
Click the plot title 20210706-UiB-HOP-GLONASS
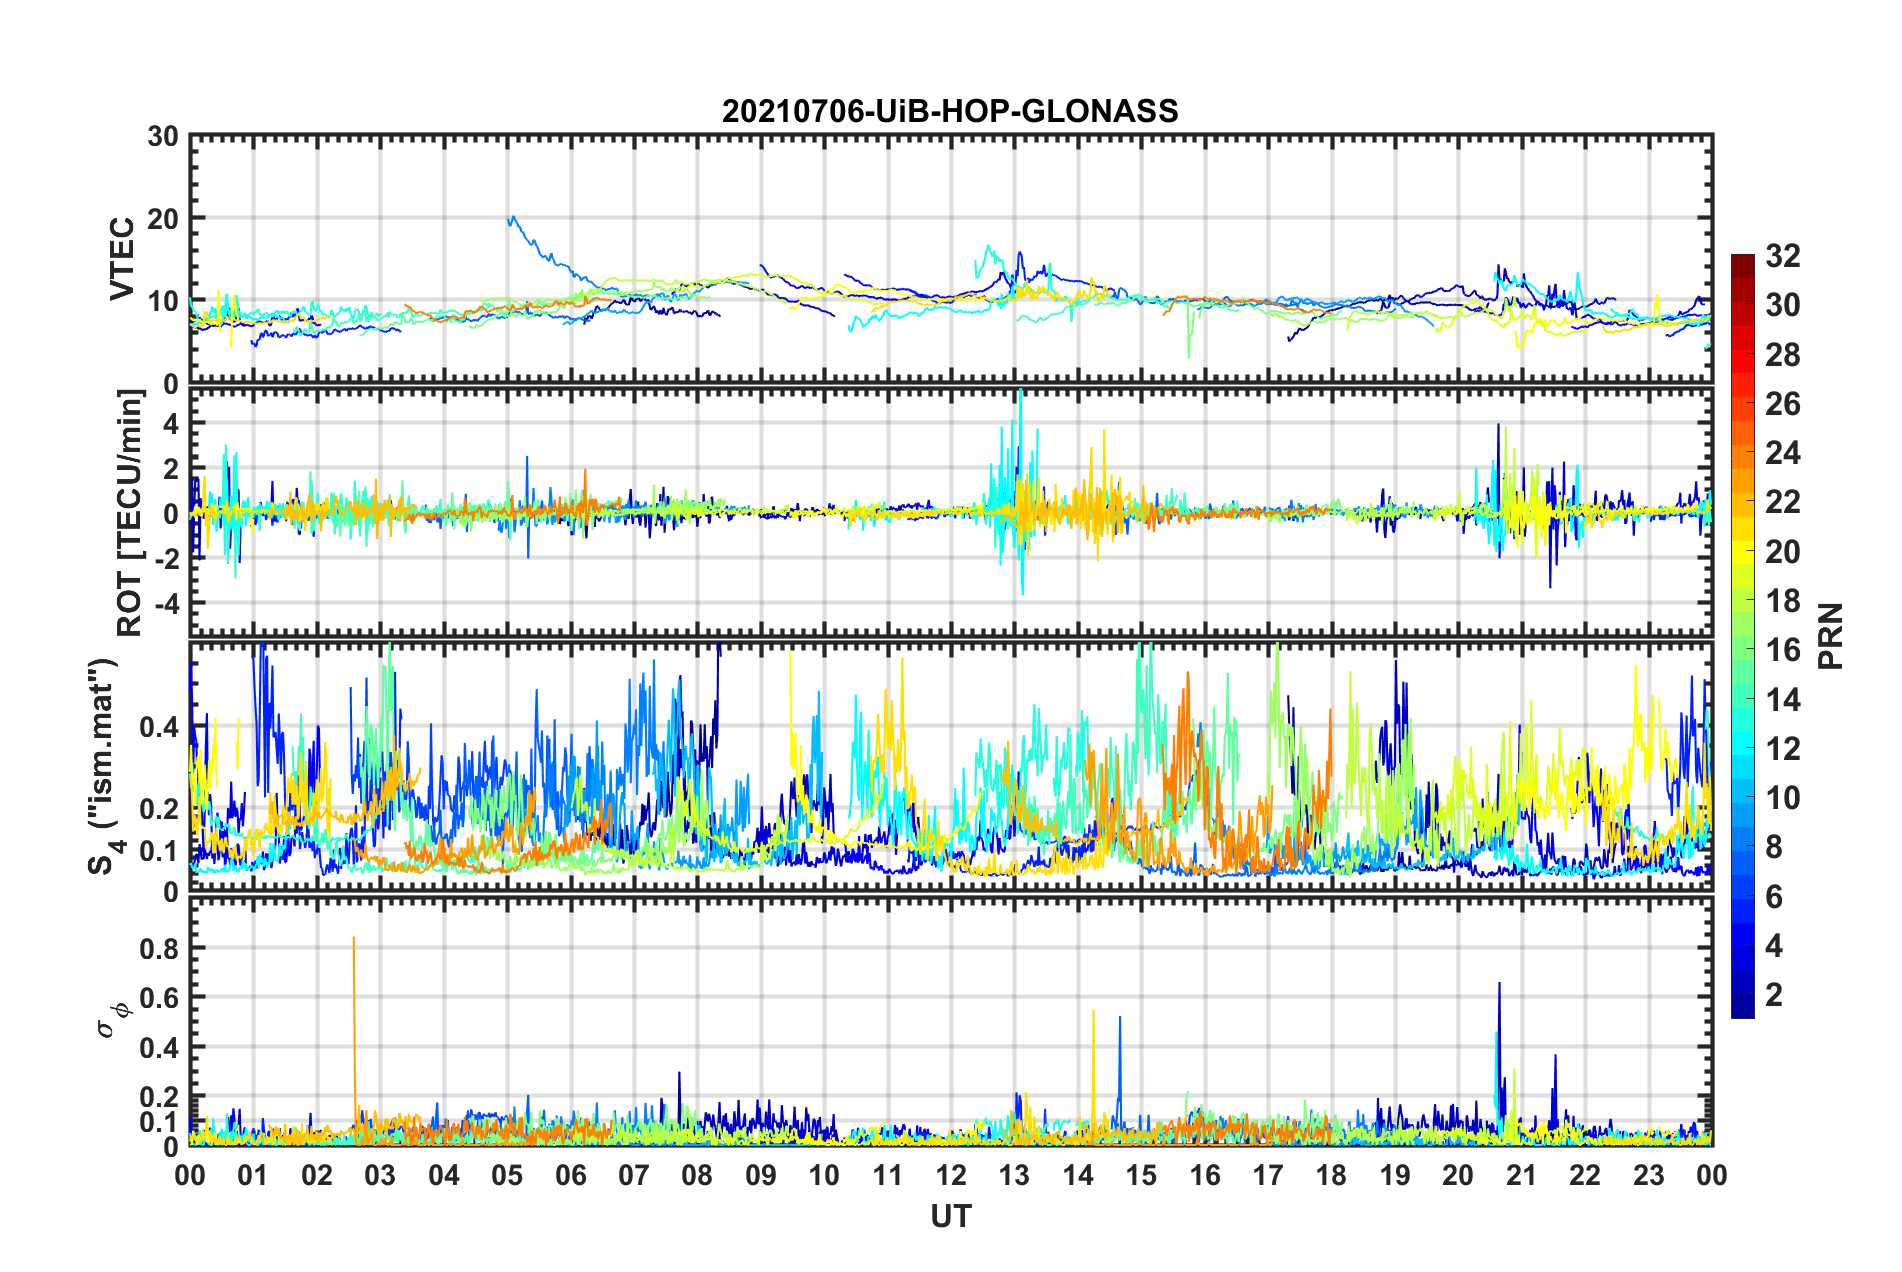click(x=950, y=111)
